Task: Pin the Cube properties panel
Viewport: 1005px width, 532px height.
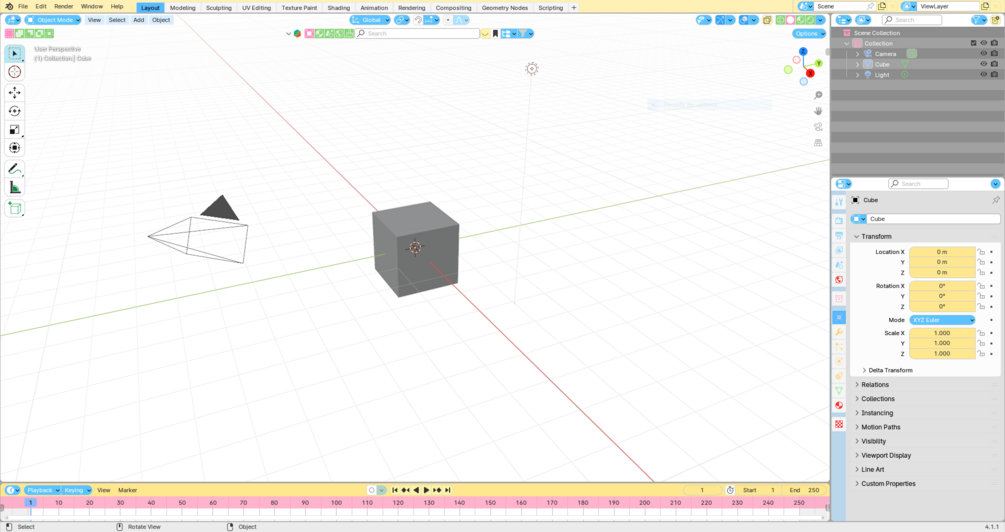Action: coord(995,200)
